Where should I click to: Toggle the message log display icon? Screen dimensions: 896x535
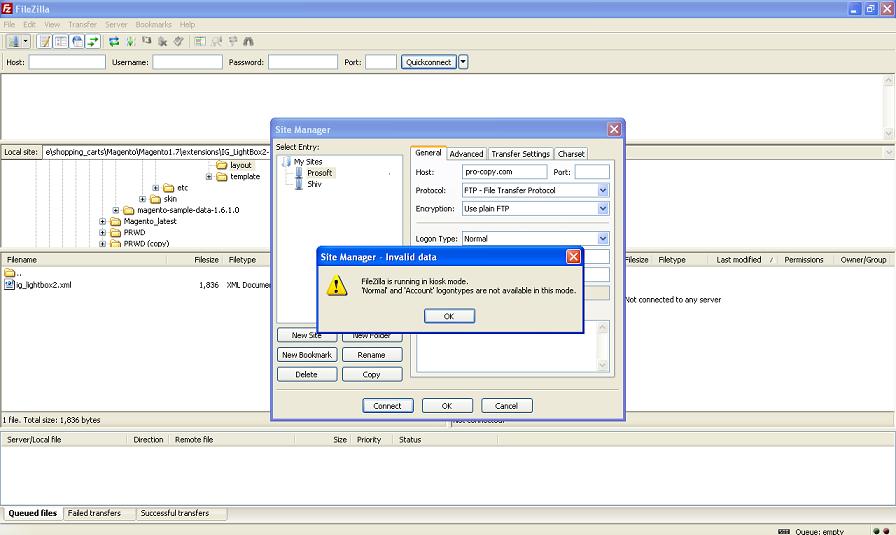45,41
